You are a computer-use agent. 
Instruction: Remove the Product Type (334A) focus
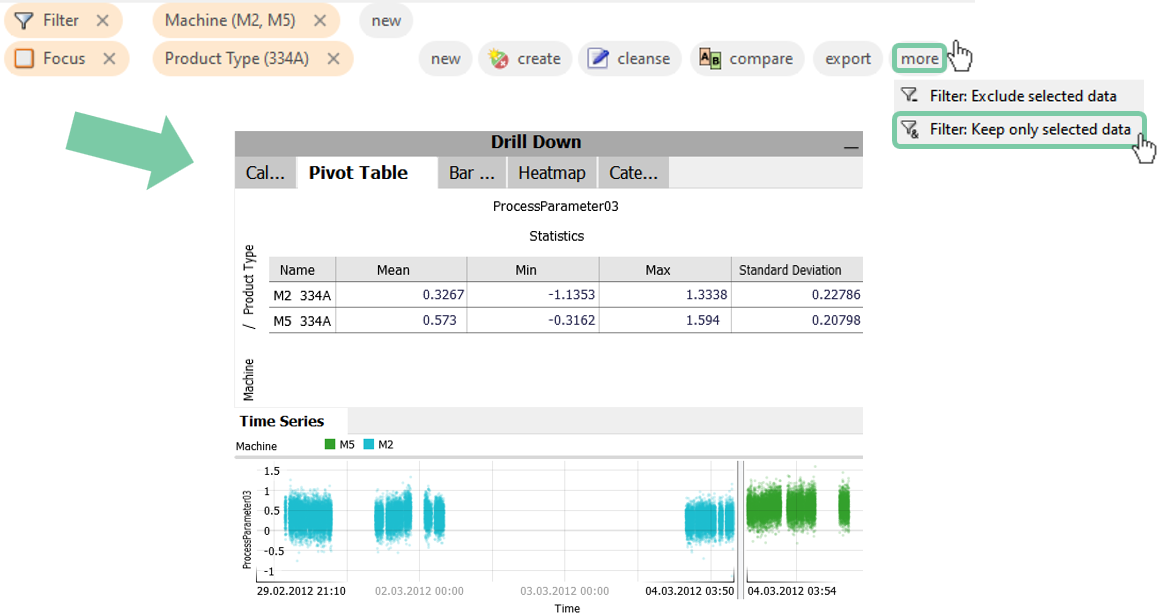click(333, 59)
